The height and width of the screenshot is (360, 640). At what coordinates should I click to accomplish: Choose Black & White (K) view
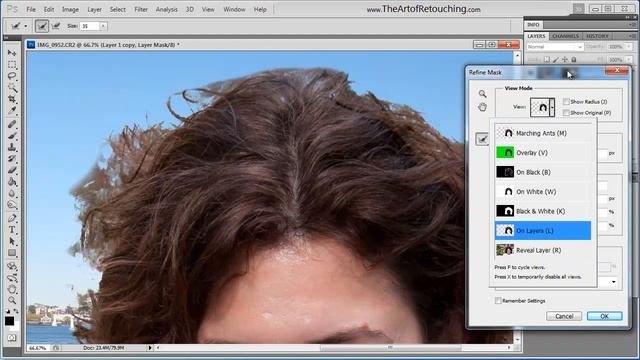coord(543,211)
